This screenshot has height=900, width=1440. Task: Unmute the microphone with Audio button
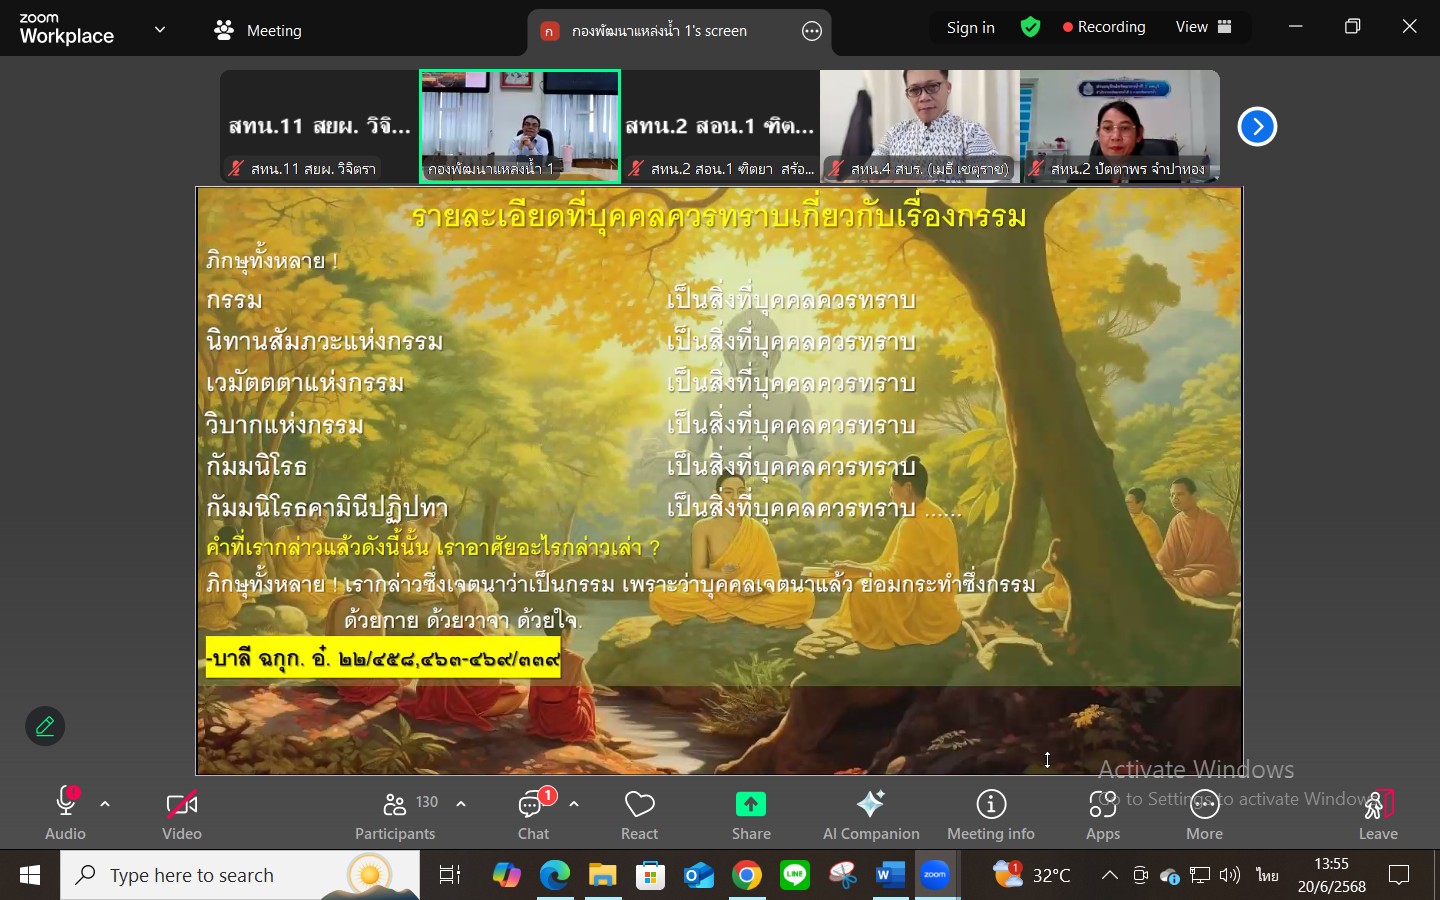click(66, 814)
